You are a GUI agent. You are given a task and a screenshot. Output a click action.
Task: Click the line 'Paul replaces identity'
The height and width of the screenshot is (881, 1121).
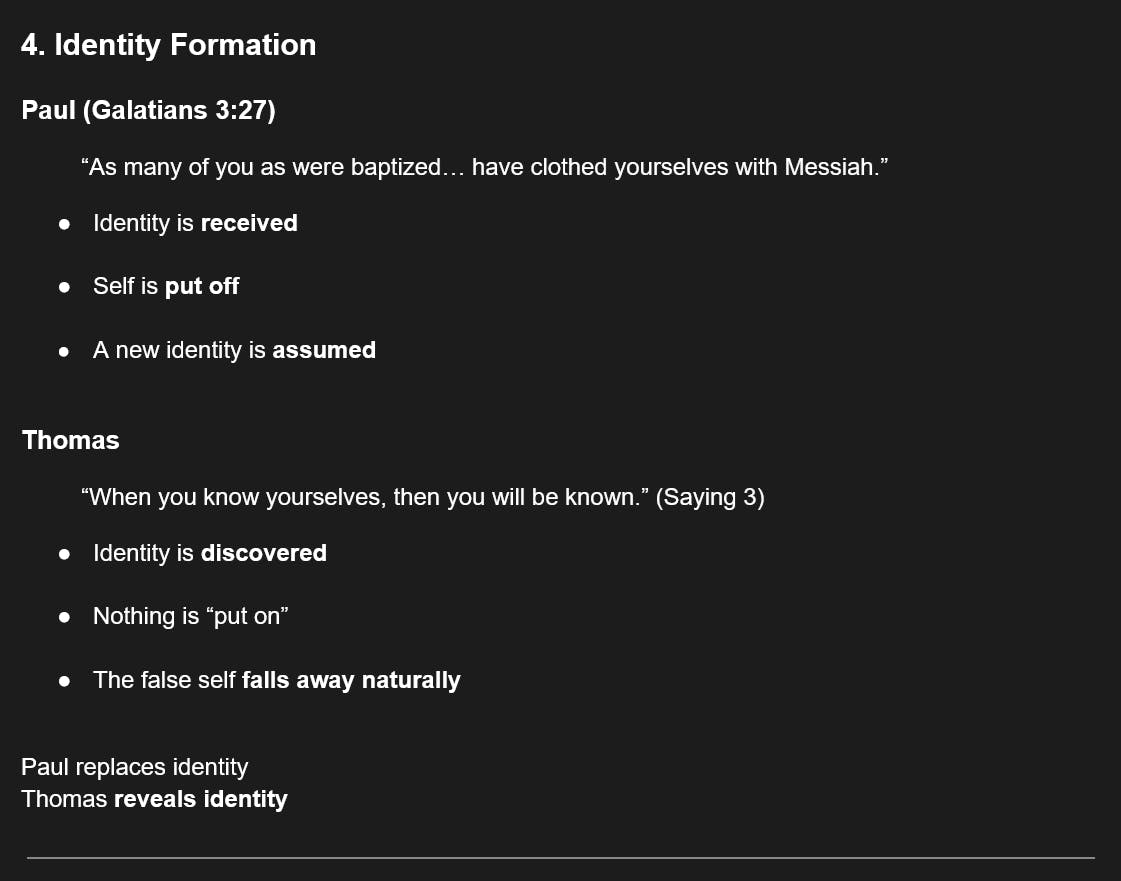(x=134, y=767)
